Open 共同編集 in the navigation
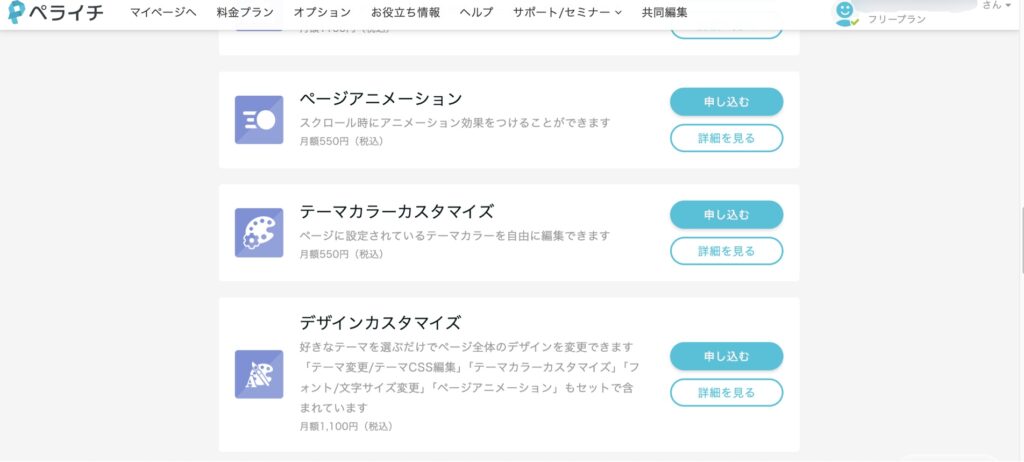Image resolution: width=1024 pixels, height=462 pixels. point(664,12)
